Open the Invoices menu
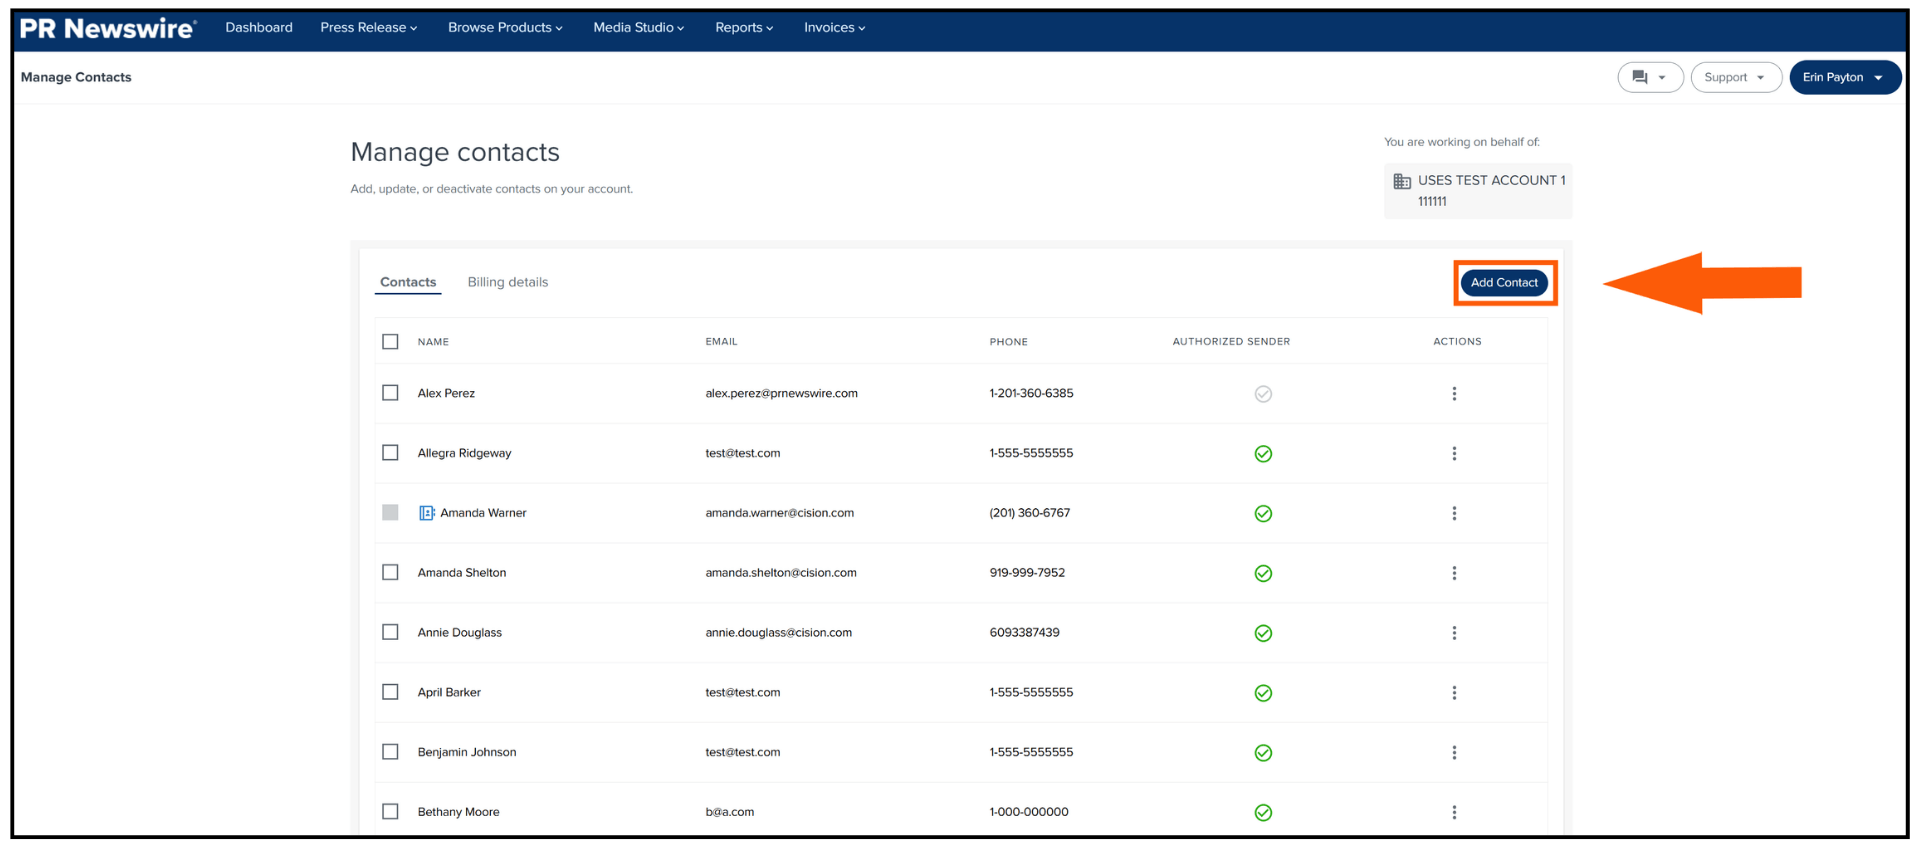The height and width of the screenshot is (847, 1920). click(834, 28)
